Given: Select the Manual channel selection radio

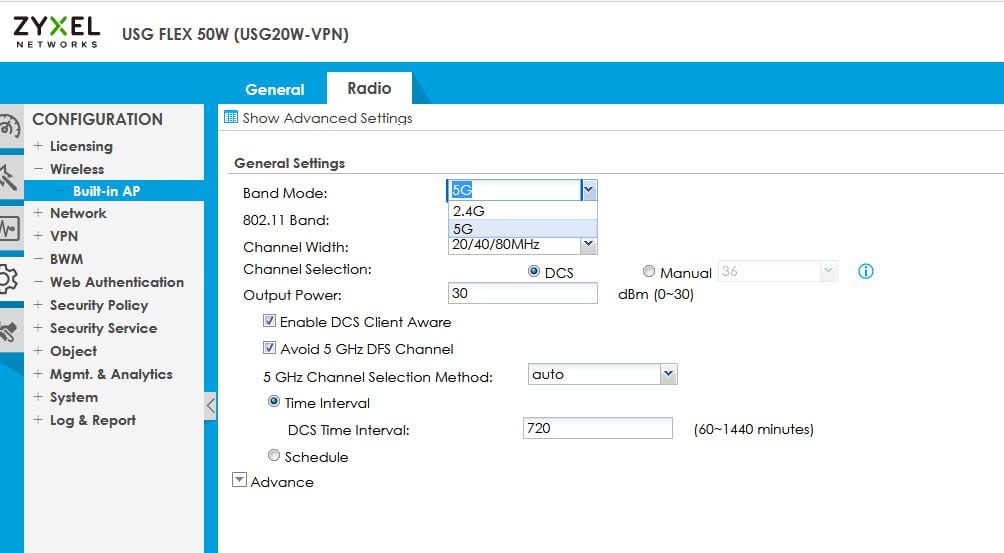Looking at the screenshot, I should pyautogui.click(x=649, y=272).
